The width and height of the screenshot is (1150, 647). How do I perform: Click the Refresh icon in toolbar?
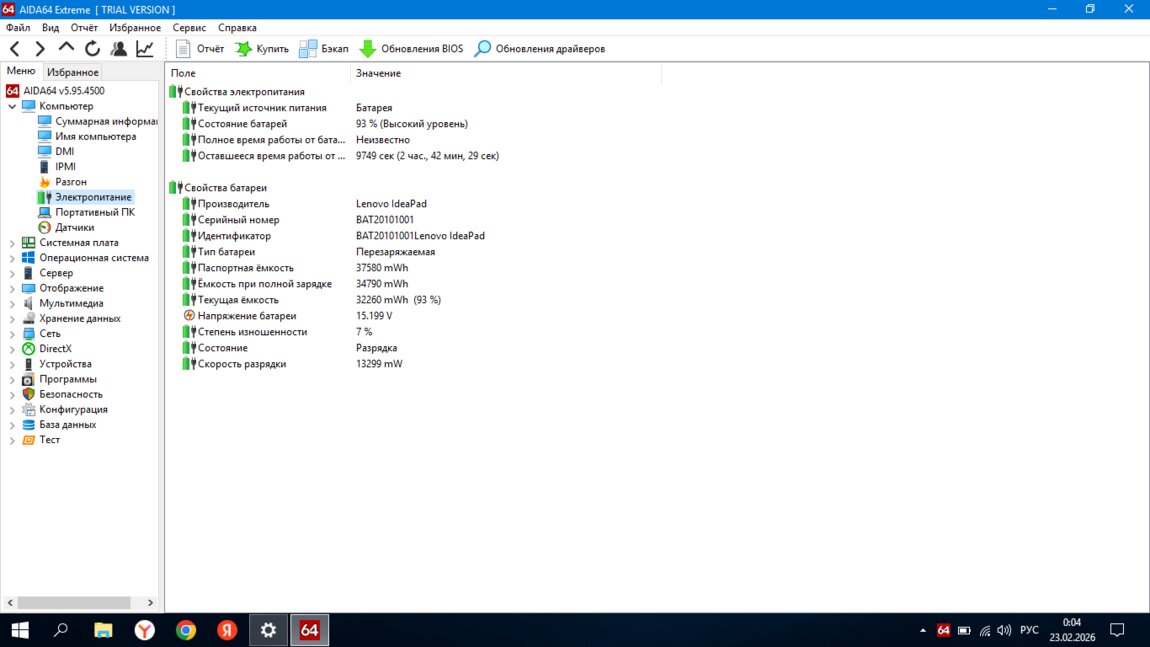(x=92, y=48)
